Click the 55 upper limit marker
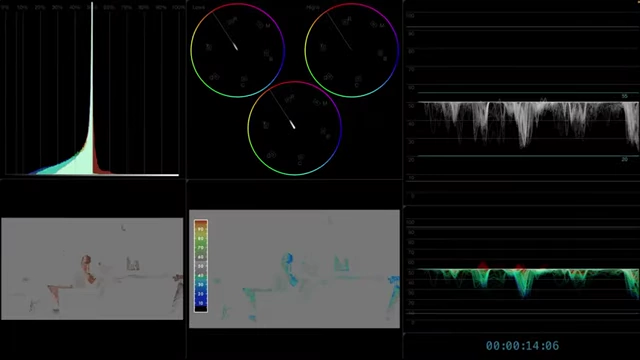640x360 pixels. tap(624, 96)
